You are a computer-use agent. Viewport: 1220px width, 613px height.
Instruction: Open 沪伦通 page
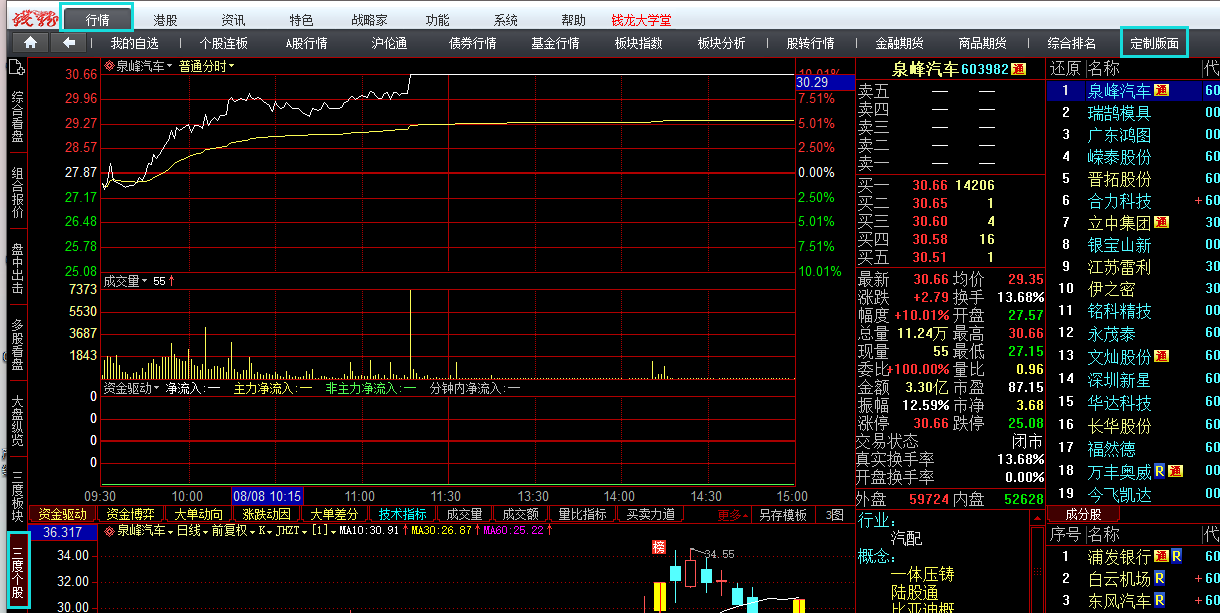point(389,43)
